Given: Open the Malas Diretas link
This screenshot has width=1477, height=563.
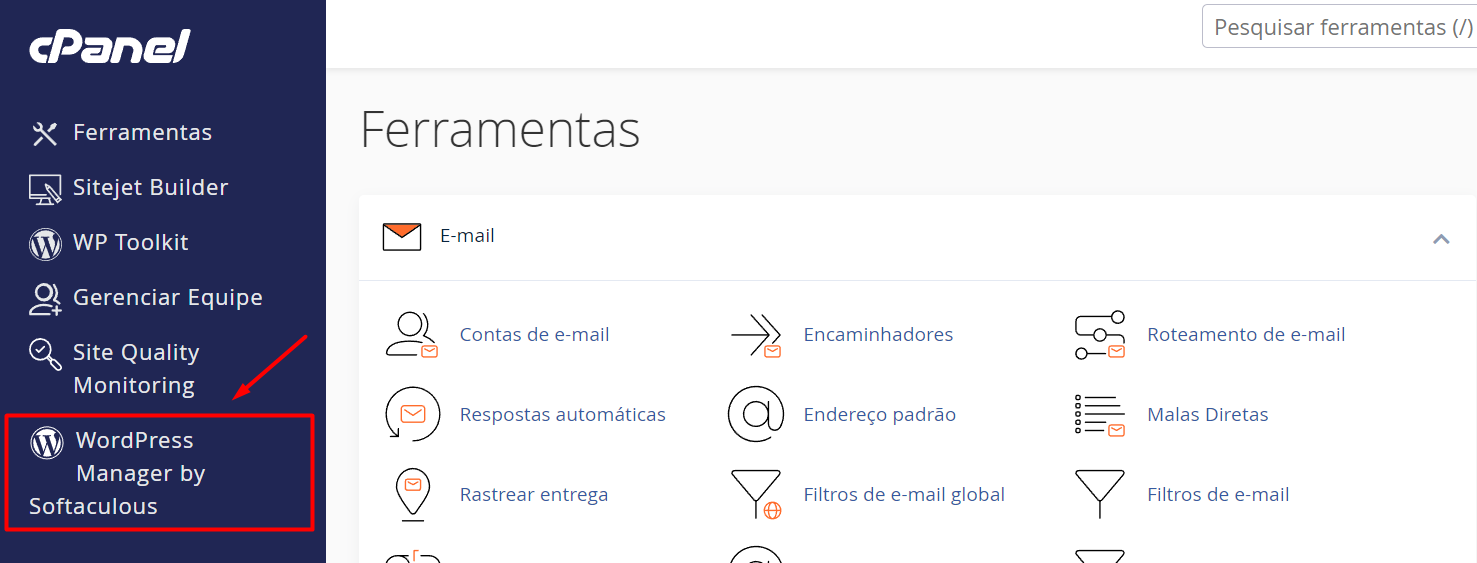Looking at the screenshot, I should point(1207,414).
